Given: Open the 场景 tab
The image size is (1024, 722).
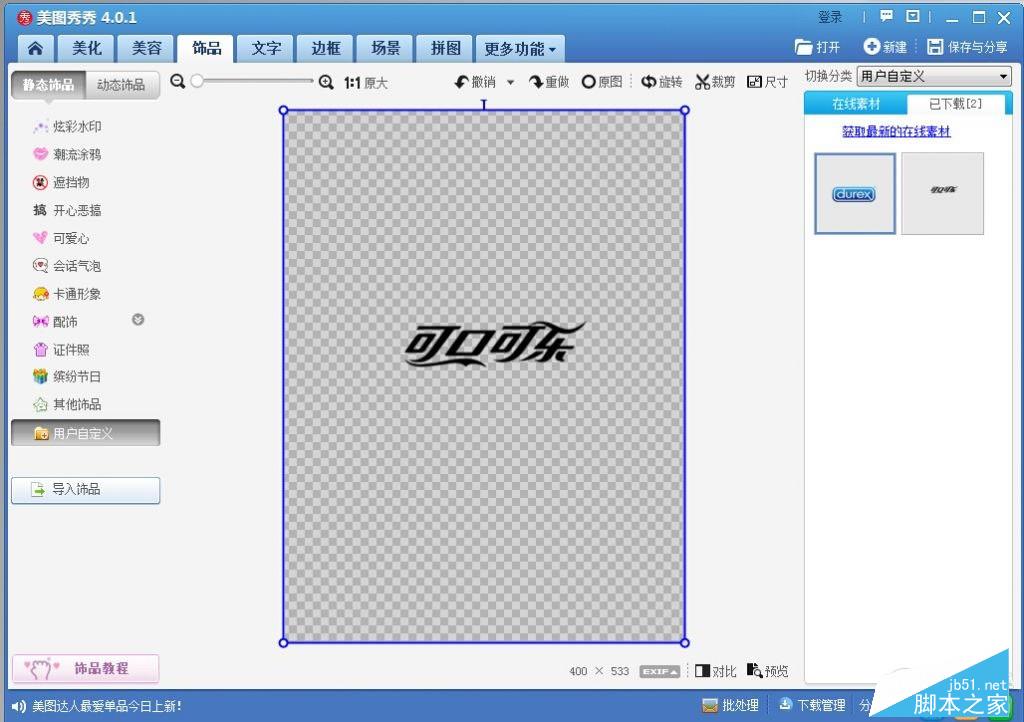Looking at the screenshot, I should point(385,48).
